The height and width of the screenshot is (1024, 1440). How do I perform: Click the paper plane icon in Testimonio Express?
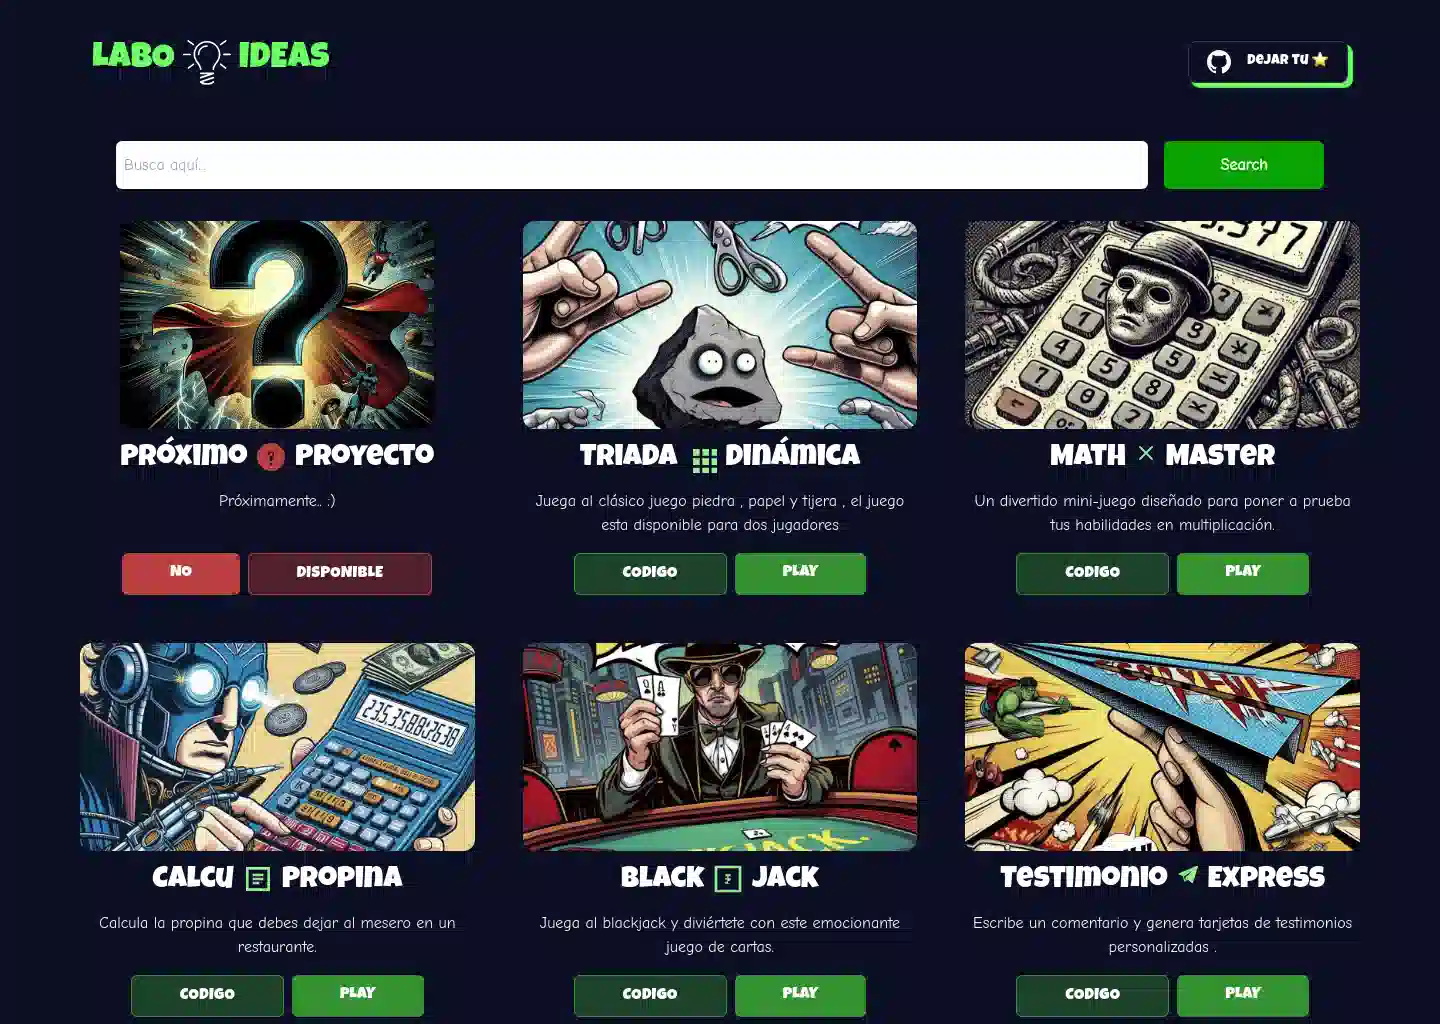point(1187,875)
